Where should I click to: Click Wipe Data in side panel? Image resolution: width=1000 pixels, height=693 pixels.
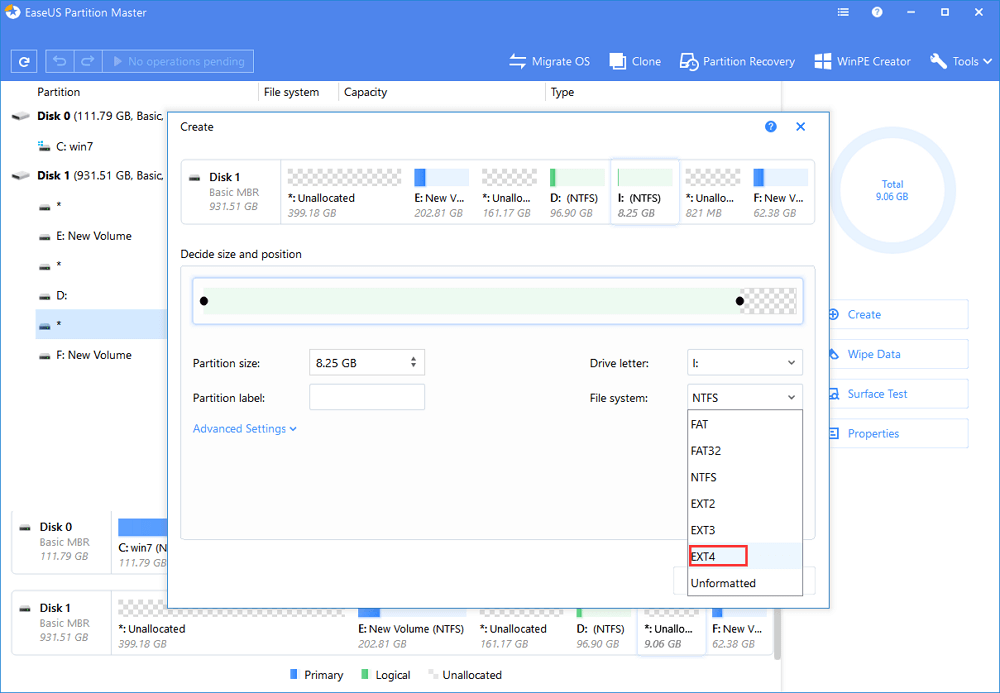pos(873,354)
